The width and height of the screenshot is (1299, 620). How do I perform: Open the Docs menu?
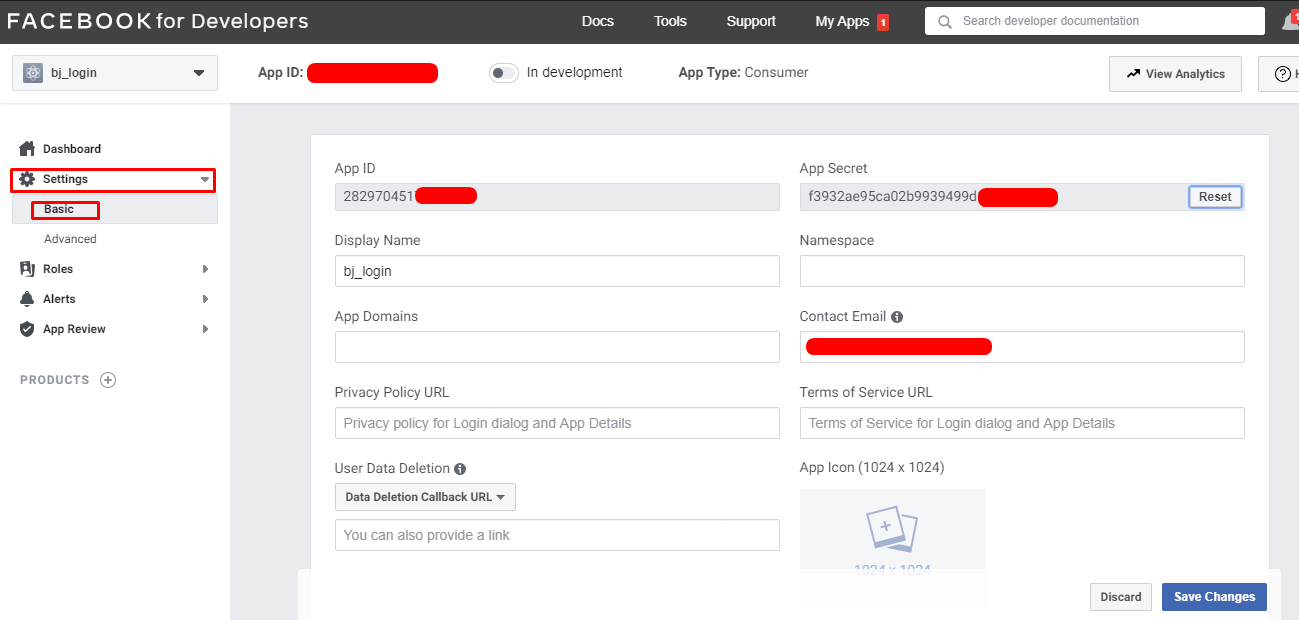click(597, 20)
